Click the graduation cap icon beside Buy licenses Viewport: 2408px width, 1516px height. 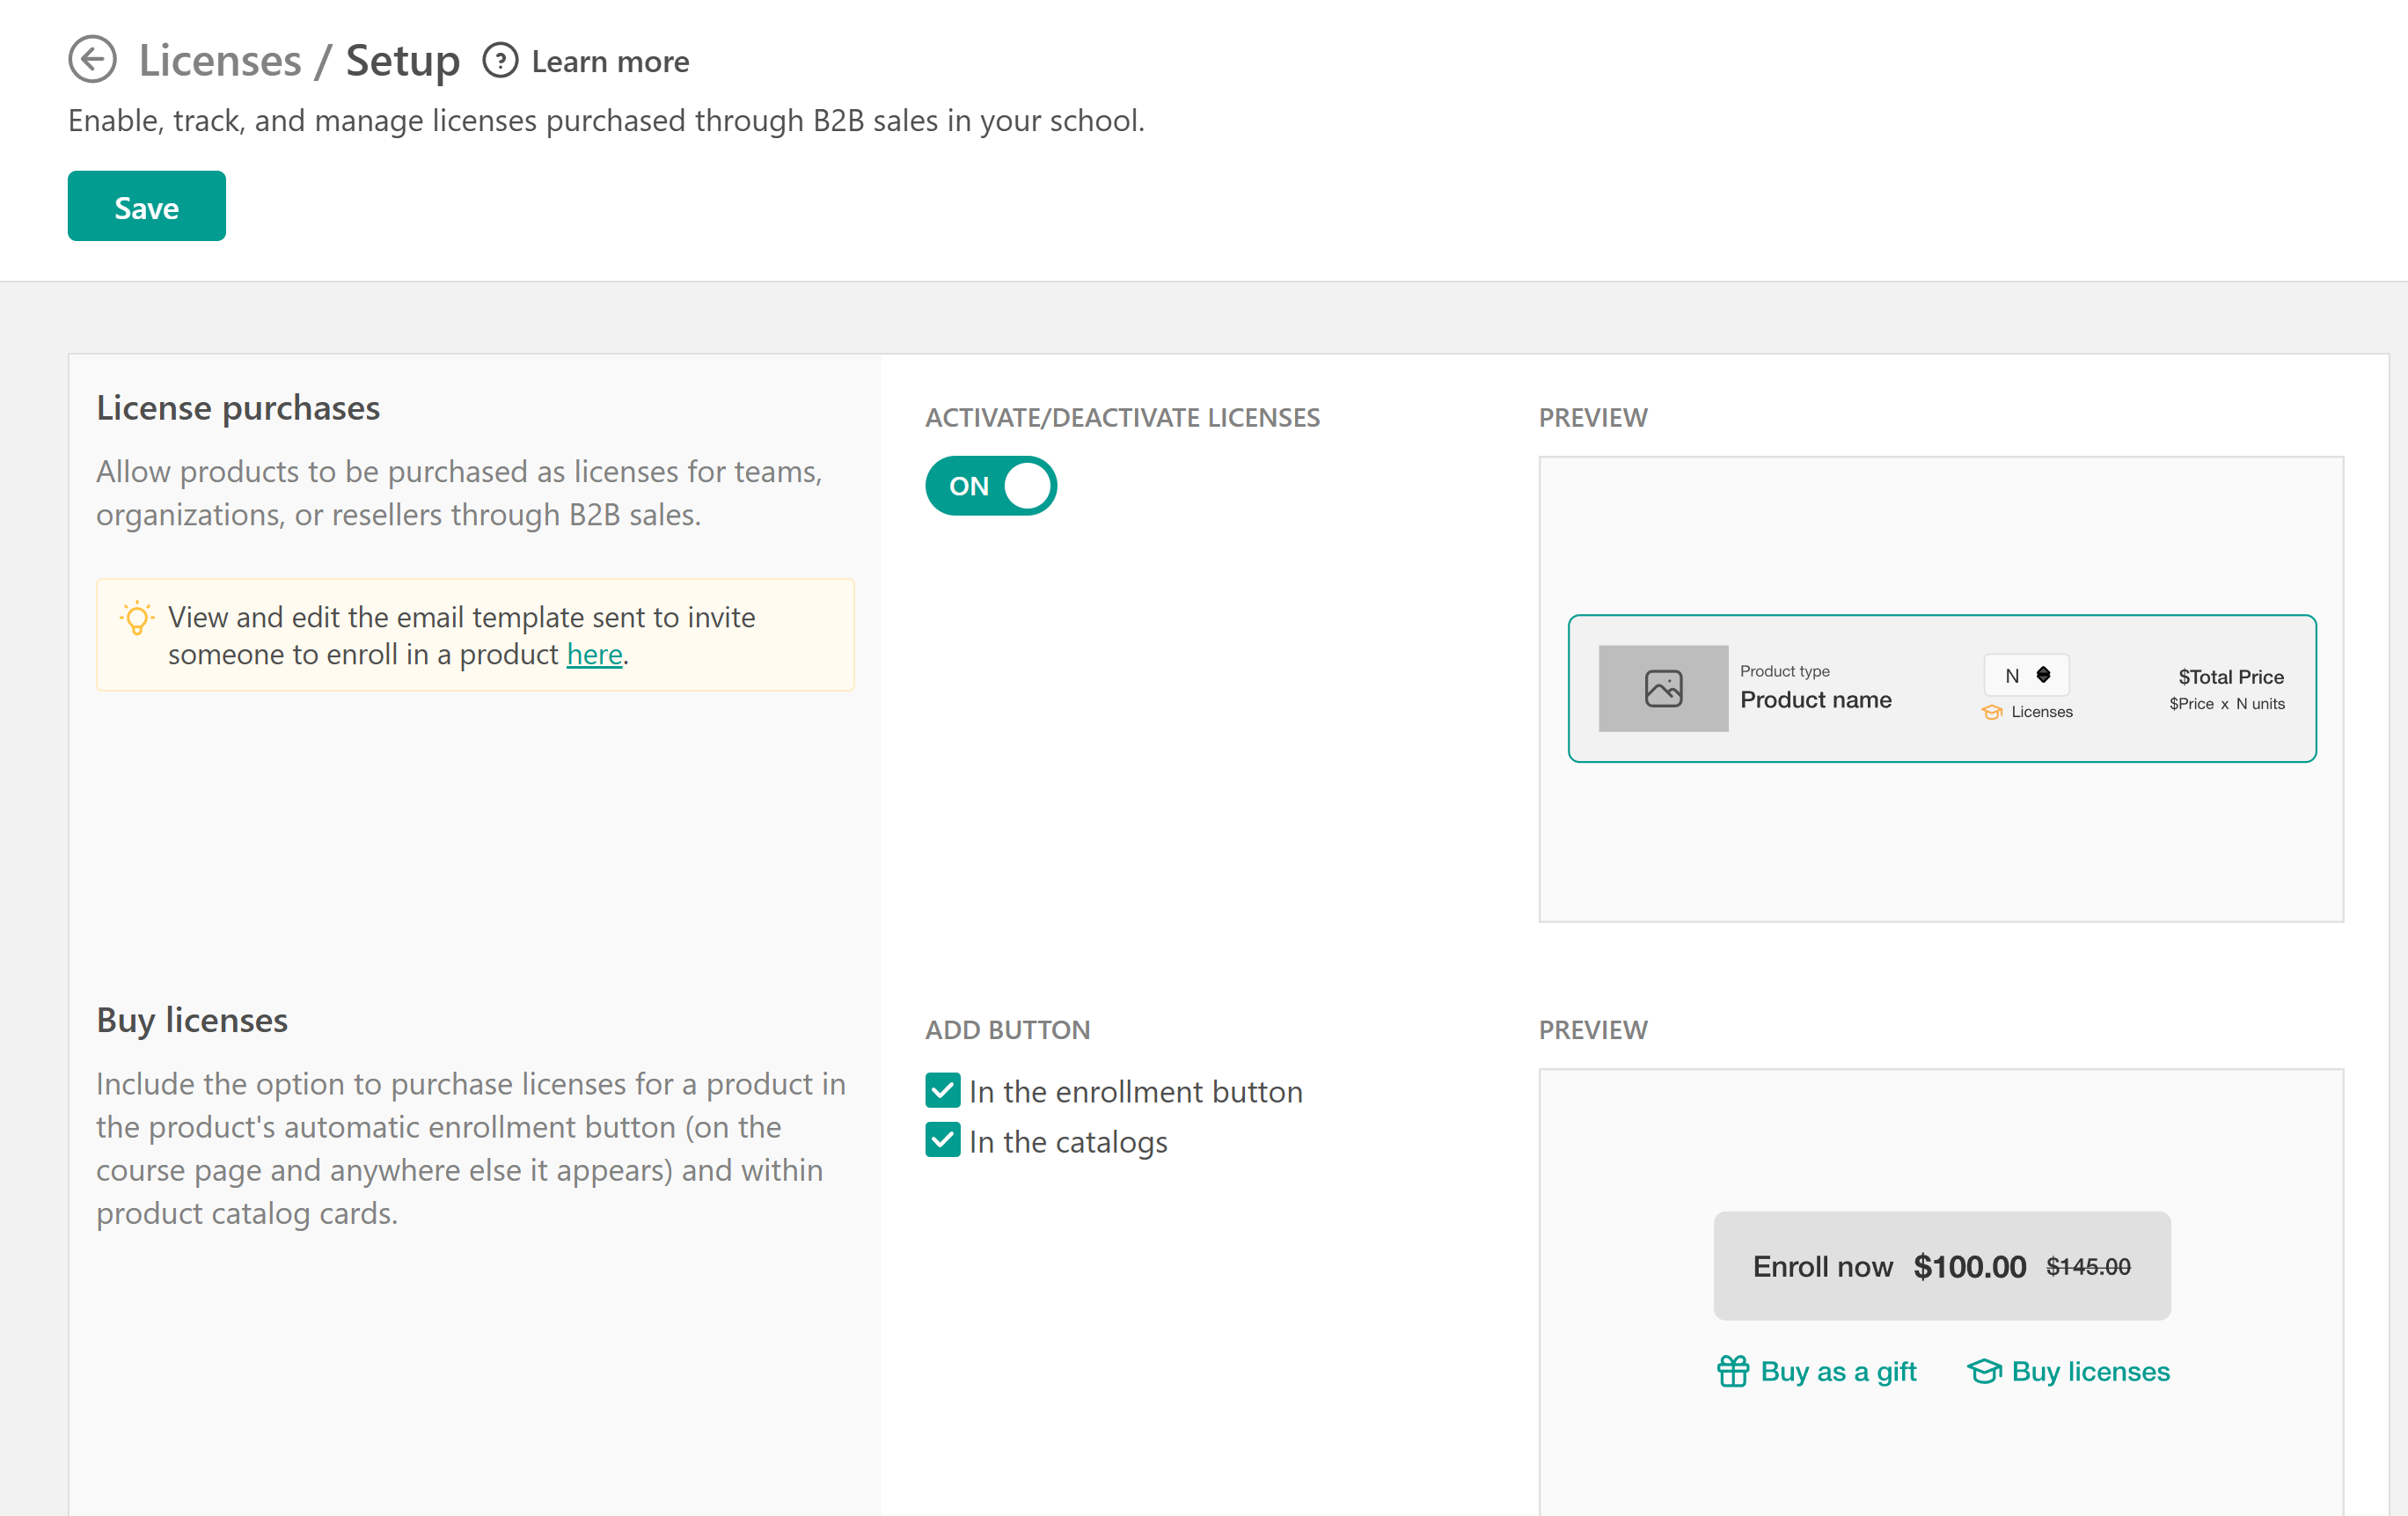coord(1984,1371)
